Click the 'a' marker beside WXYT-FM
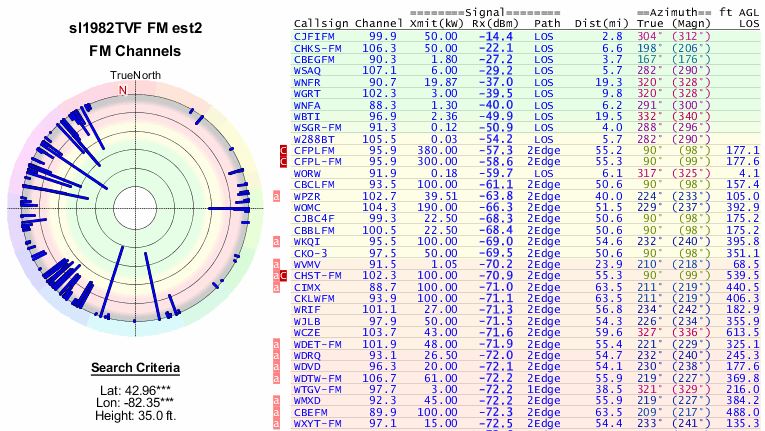765x431 pixels. (x=278, y=424)
